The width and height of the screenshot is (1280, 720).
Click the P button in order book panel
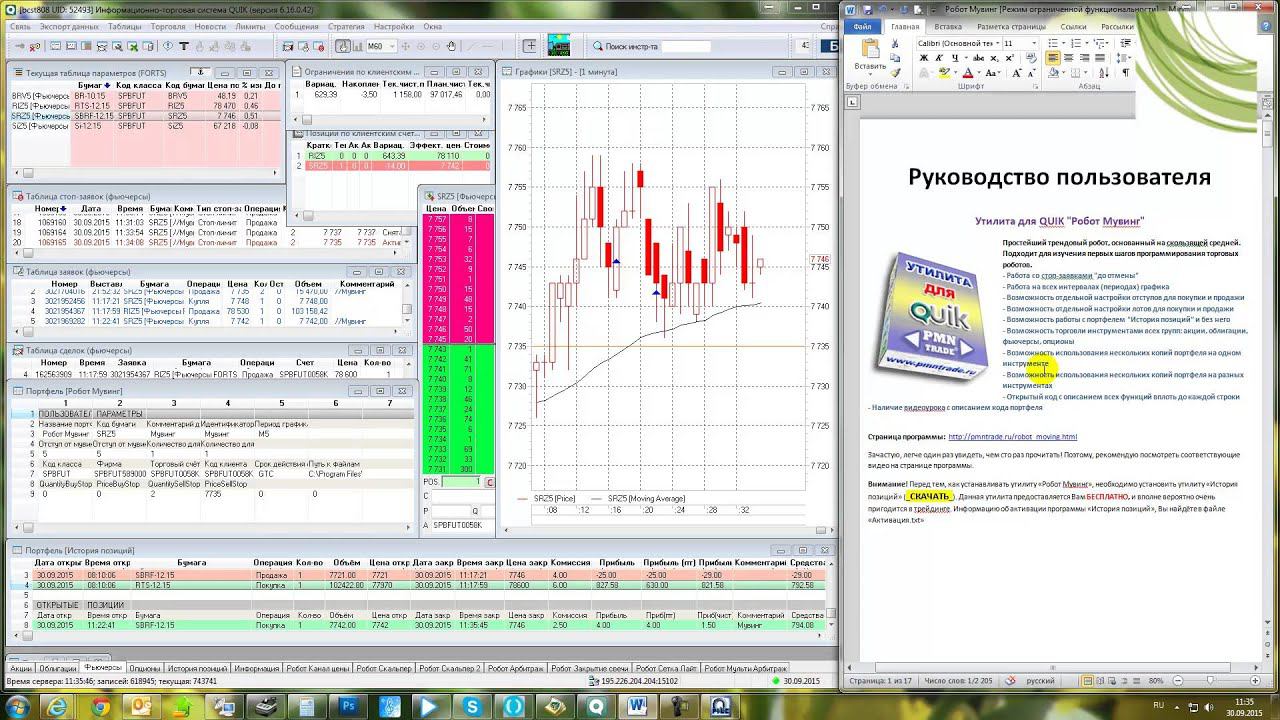(426, 511)
